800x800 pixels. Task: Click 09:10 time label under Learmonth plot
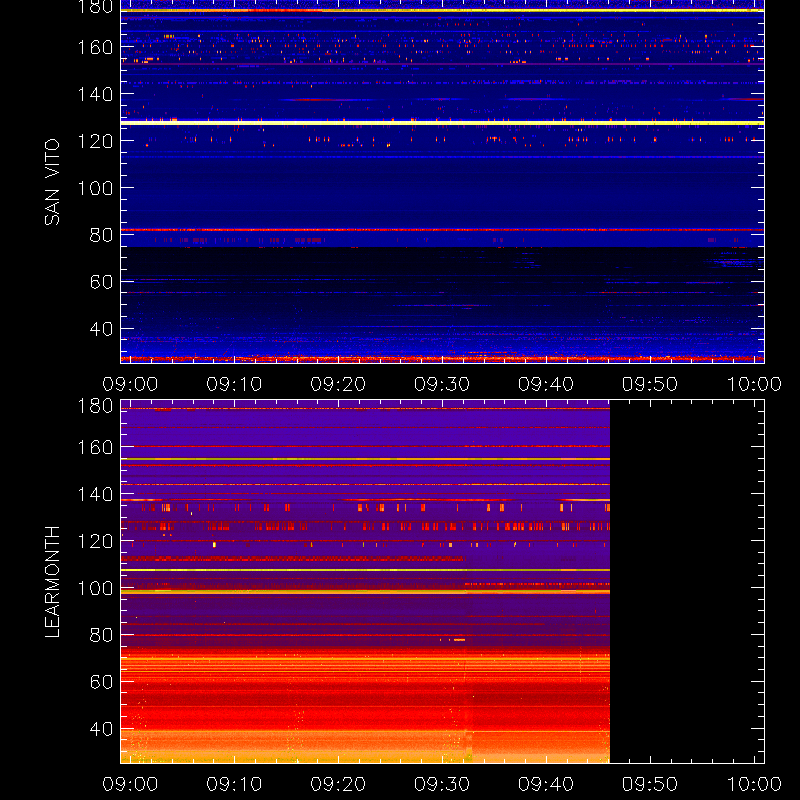point(234,784)
